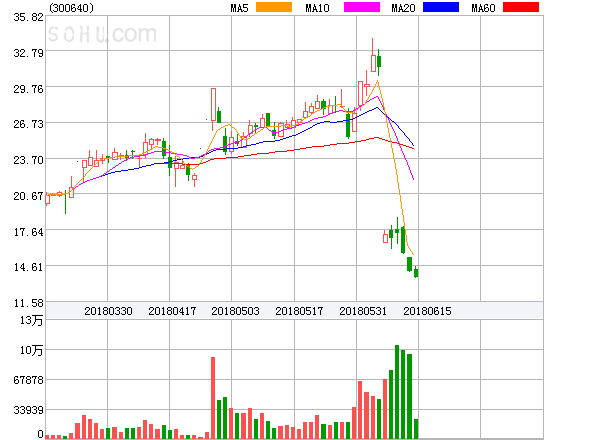Click the 33939 volume axis label
Viewport: 600px width, 440px height.
click(x=28, y=410)
